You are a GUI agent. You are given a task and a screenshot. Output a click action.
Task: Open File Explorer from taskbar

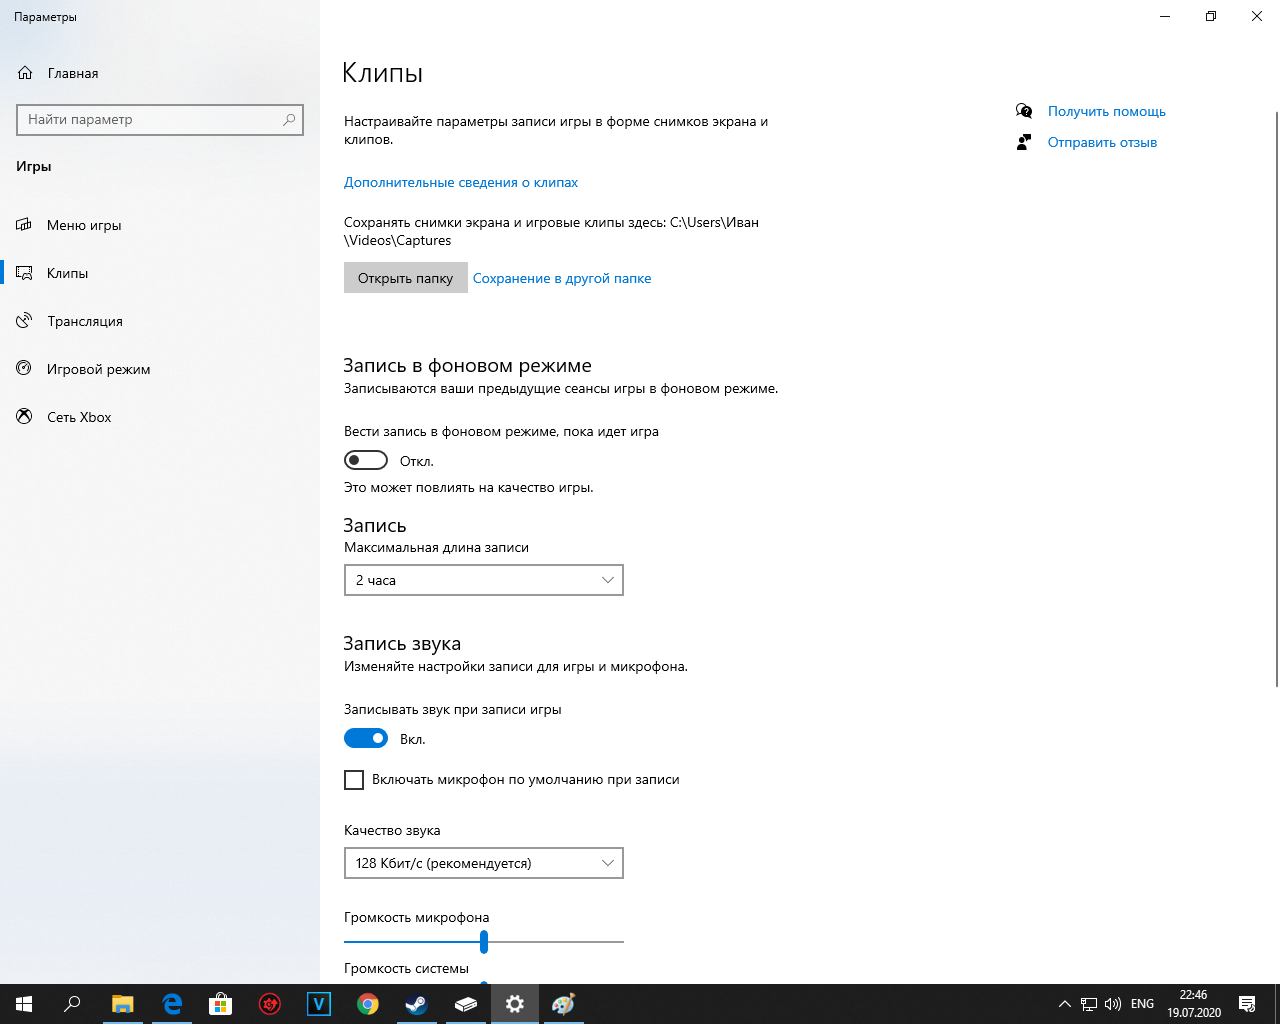122,1004
